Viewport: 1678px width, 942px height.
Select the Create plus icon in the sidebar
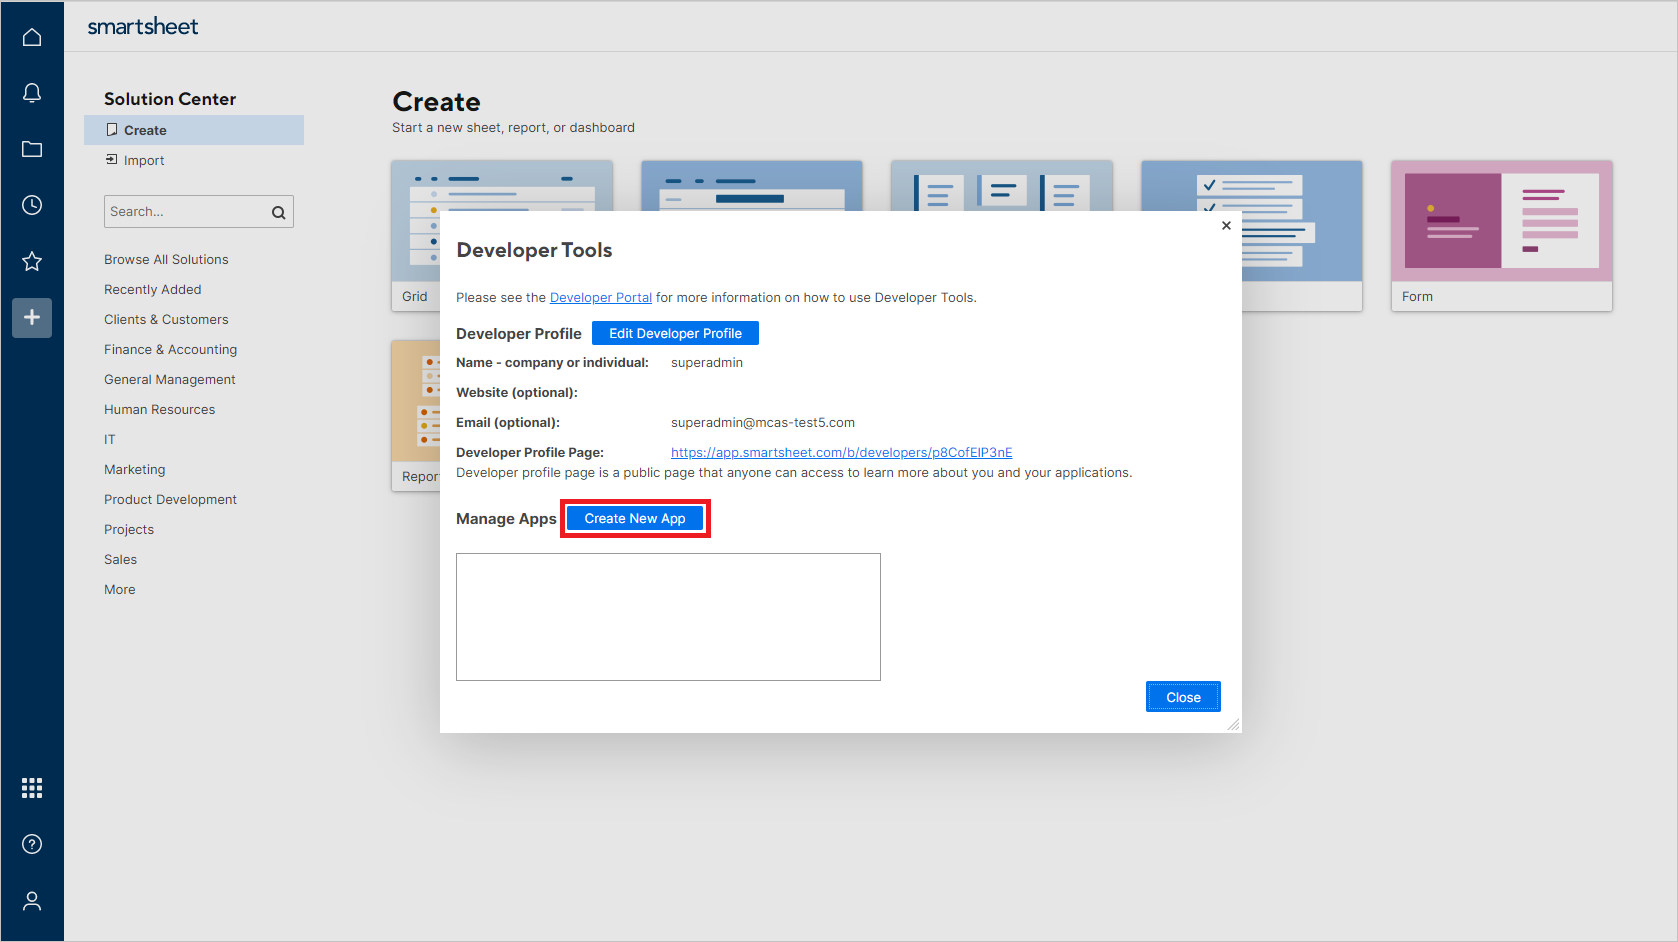[x=32, y=318]
